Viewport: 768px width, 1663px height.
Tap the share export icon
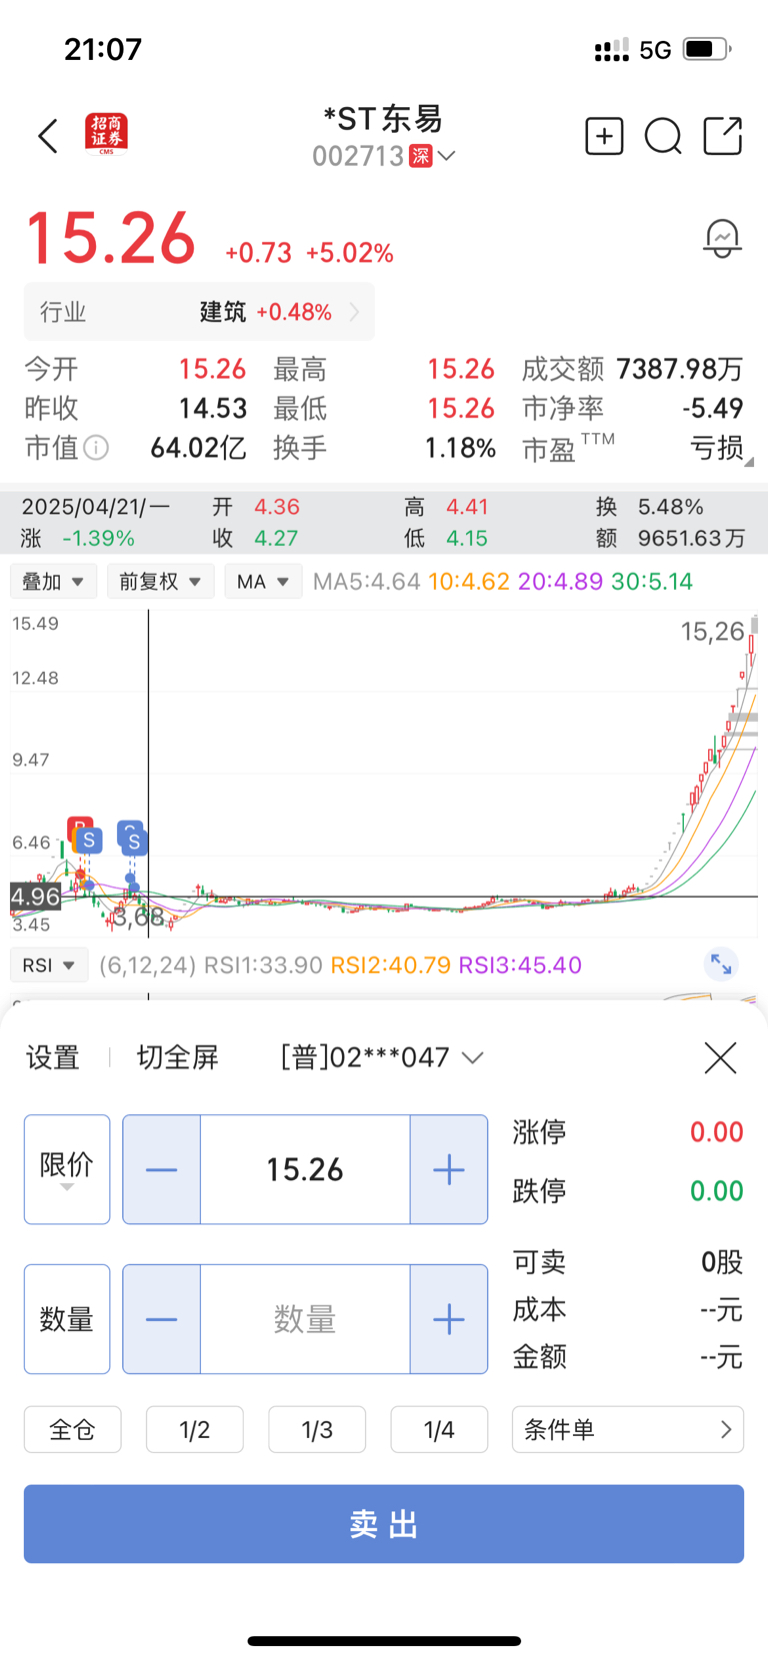coord(723,136)
